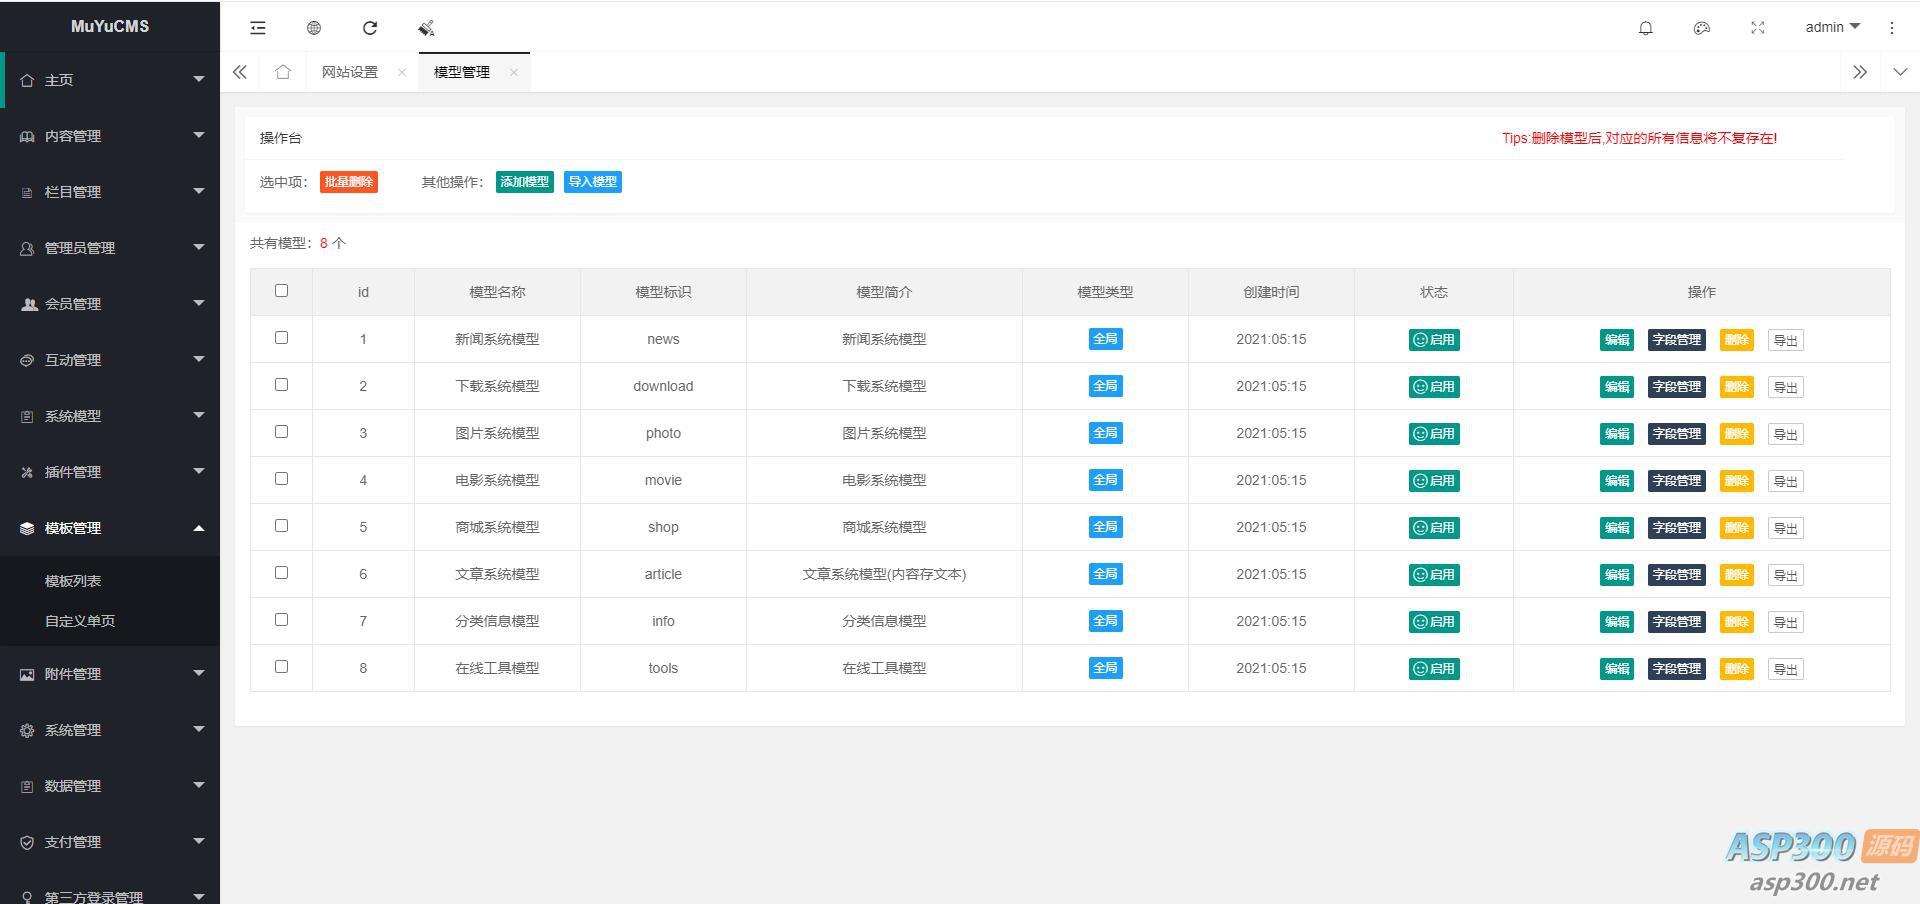Check the box for 新闻系统模型 row
Image resolution: width=1920 pixels, height=904 pixels.
click(x=281, y=338)
